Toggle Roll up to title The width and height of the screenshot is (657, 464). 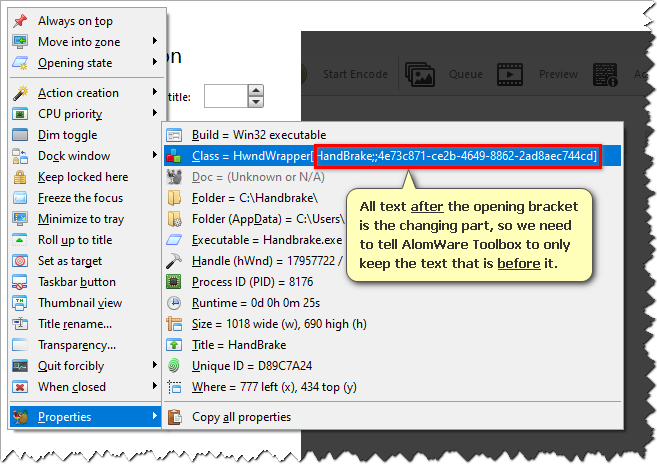75,240
